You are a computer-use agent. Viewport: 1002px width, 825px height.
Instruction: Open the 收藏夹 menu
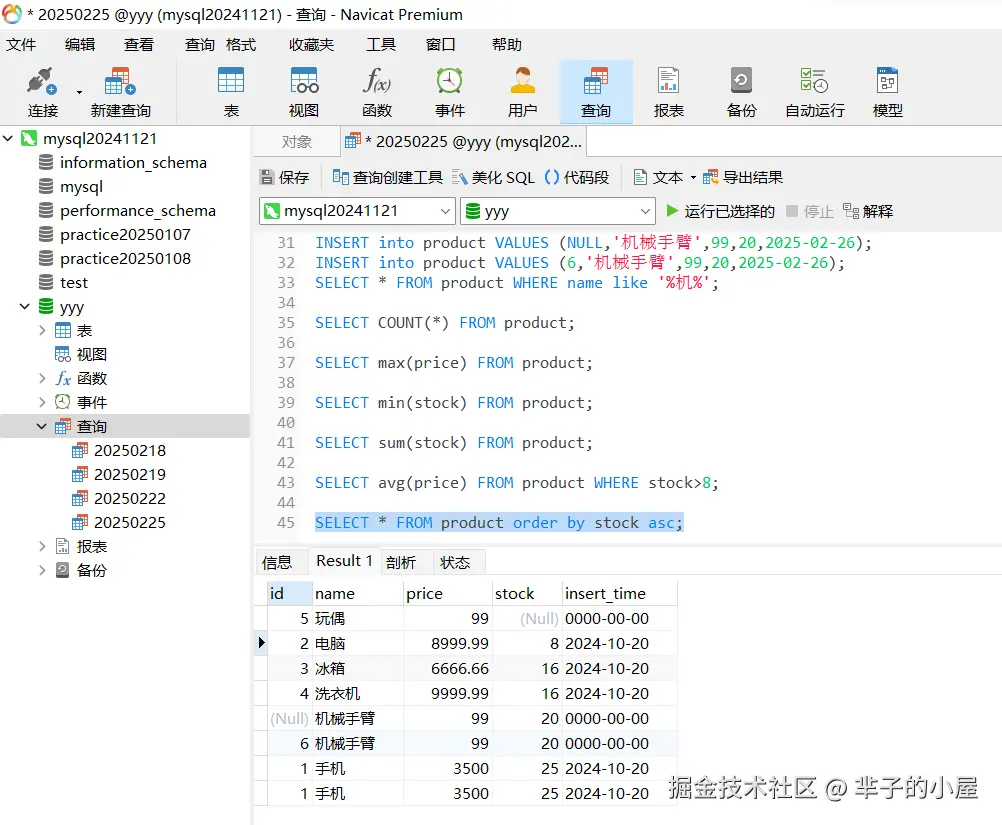tap(311, 44)
